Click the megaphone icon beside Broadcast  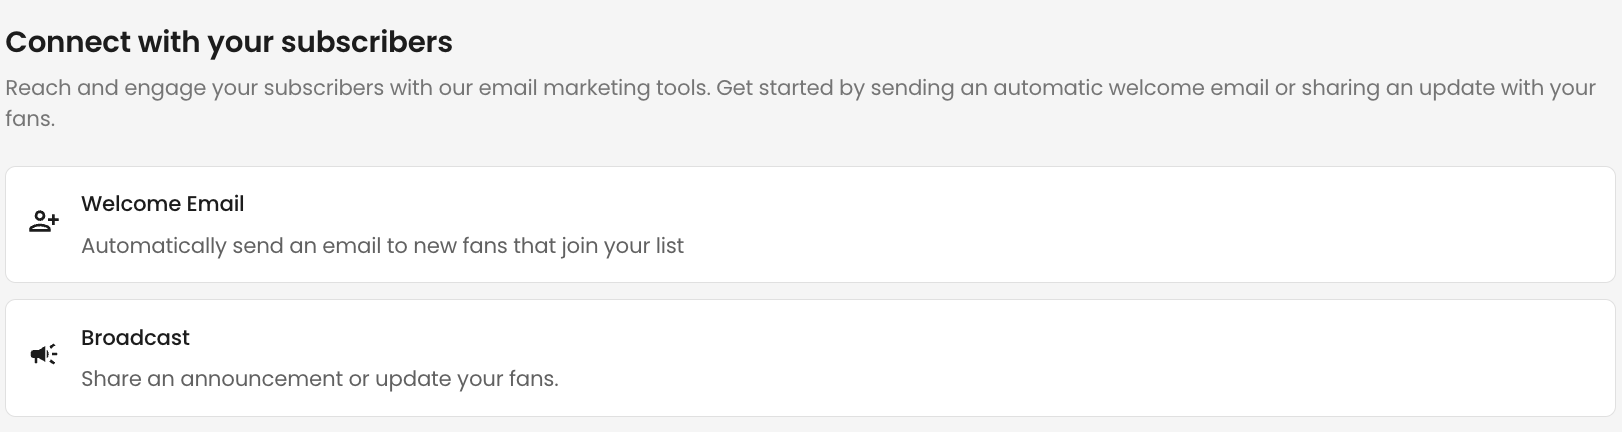coord(44,354)
